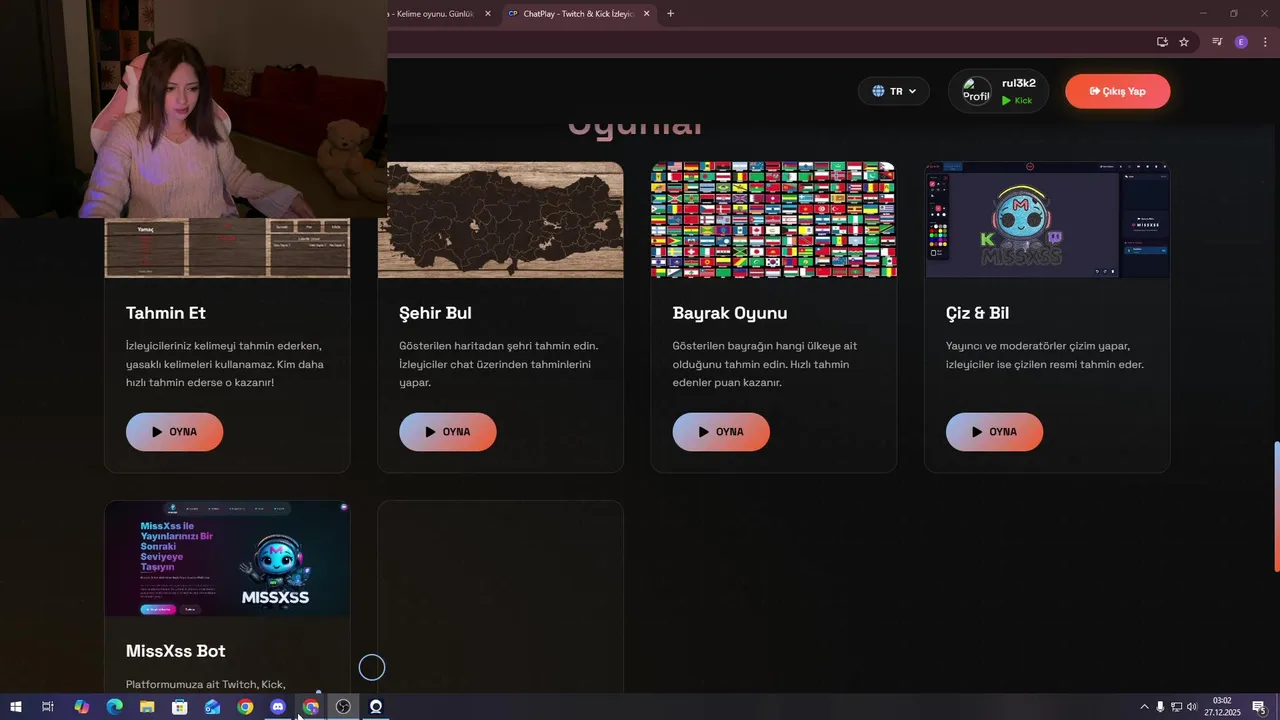Click the 'Çiz & Bil' card title
The image size is (1280, 720).
coord(977,313)
